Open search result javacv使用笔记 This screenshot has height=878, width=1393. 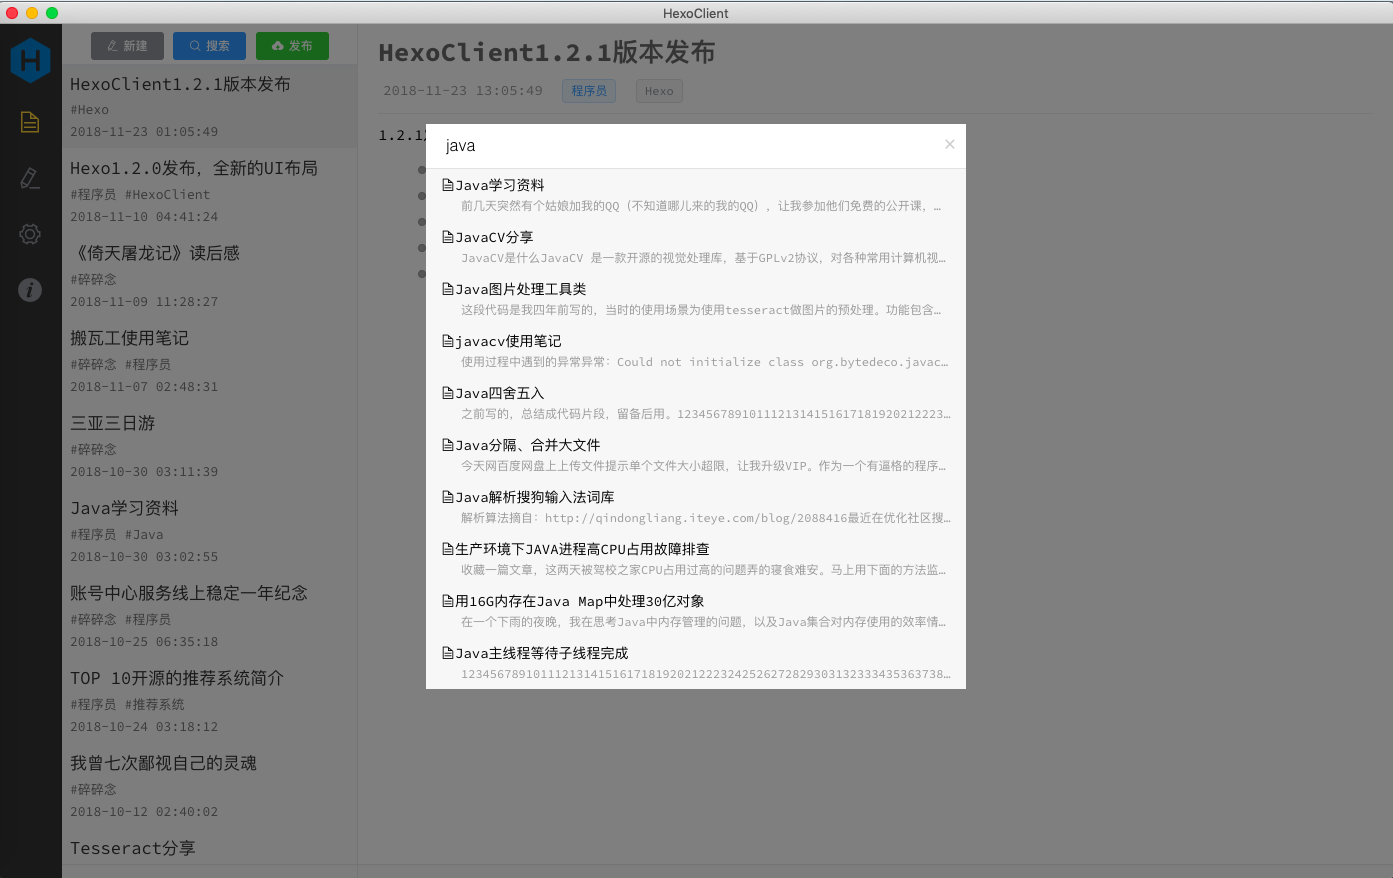pos(696,351)
